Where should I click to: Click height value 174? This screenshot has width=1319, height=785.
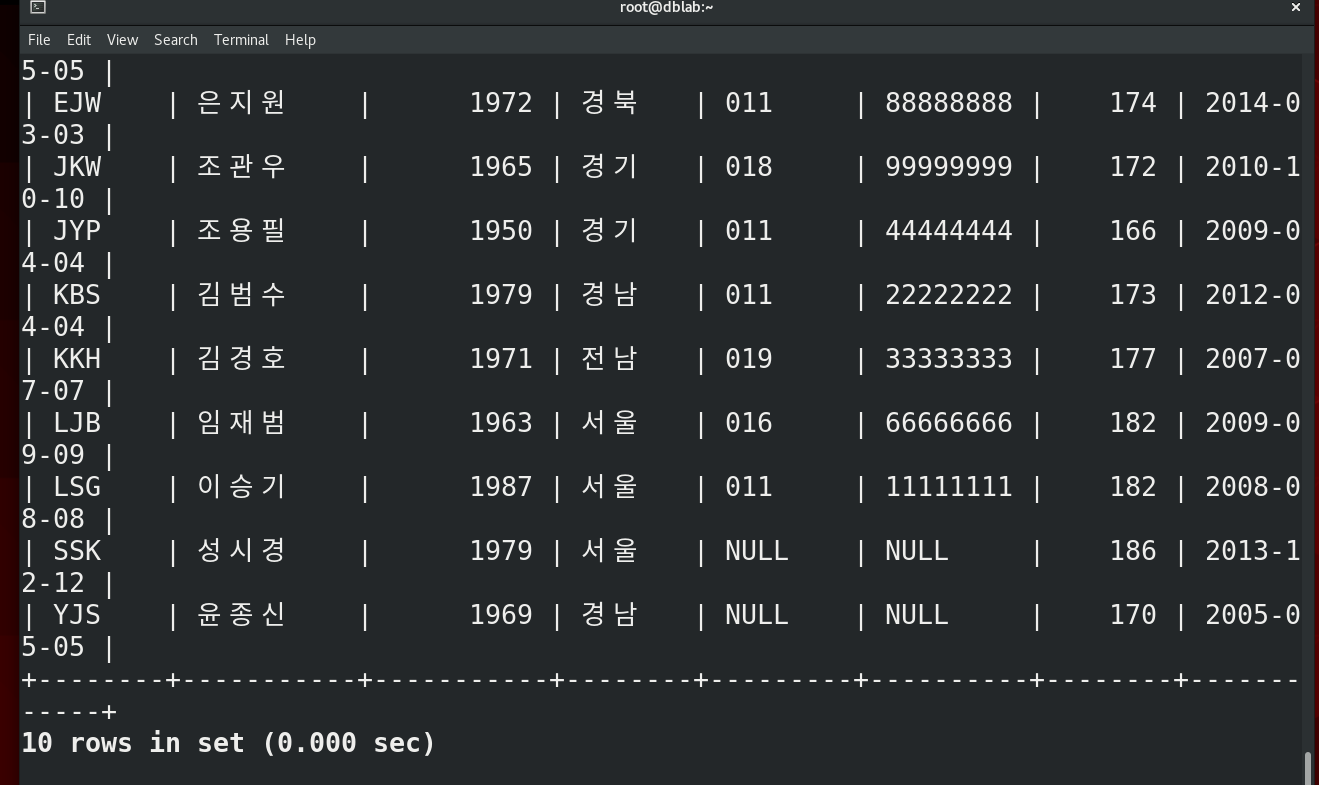click(1133, 103)
